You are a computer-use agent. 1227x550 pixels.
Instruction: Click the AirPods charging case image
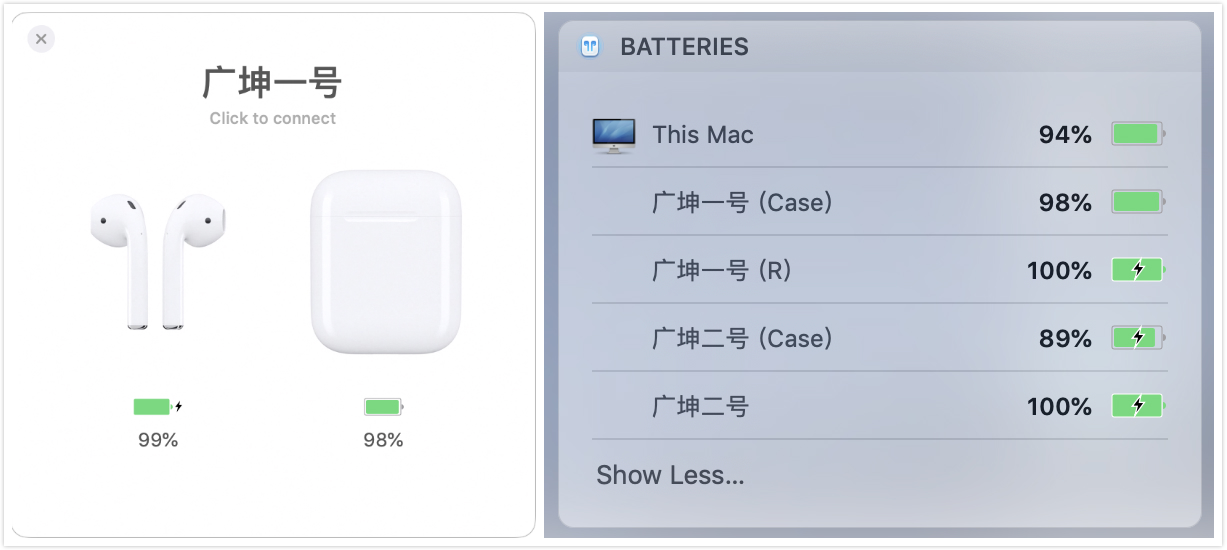[385, 262]
